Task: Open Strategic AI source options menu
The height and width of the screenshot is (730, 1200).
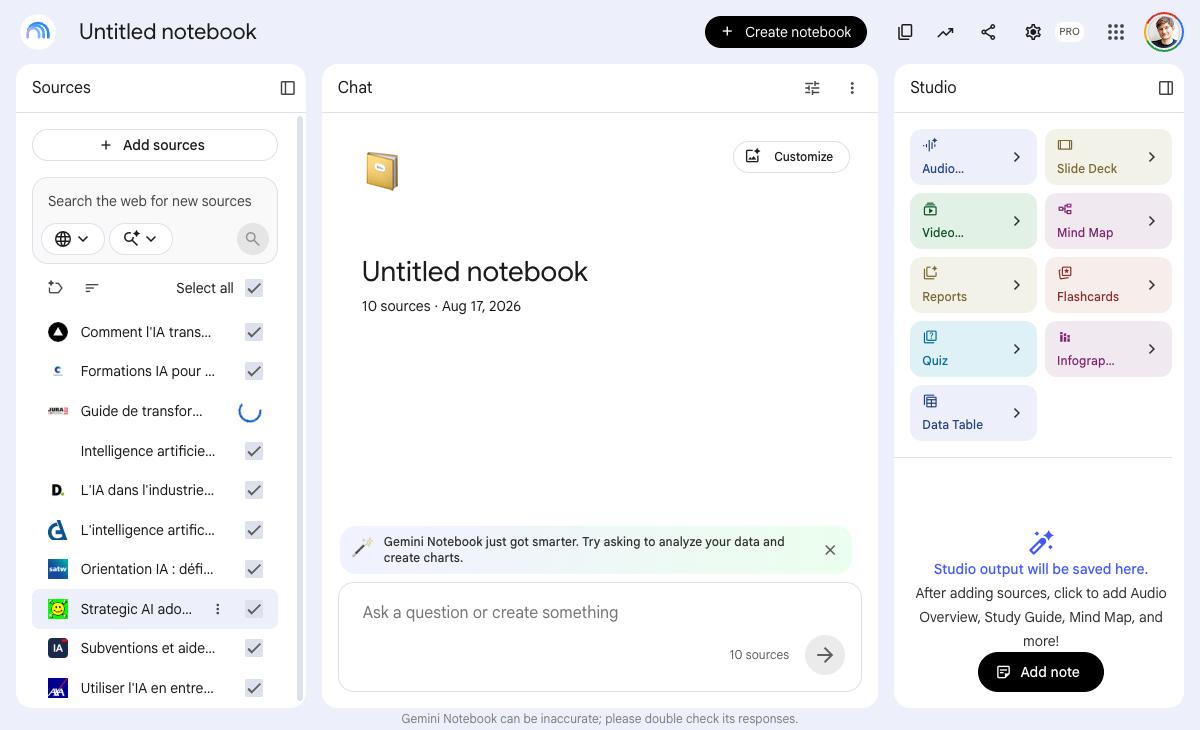Action: 218,609
